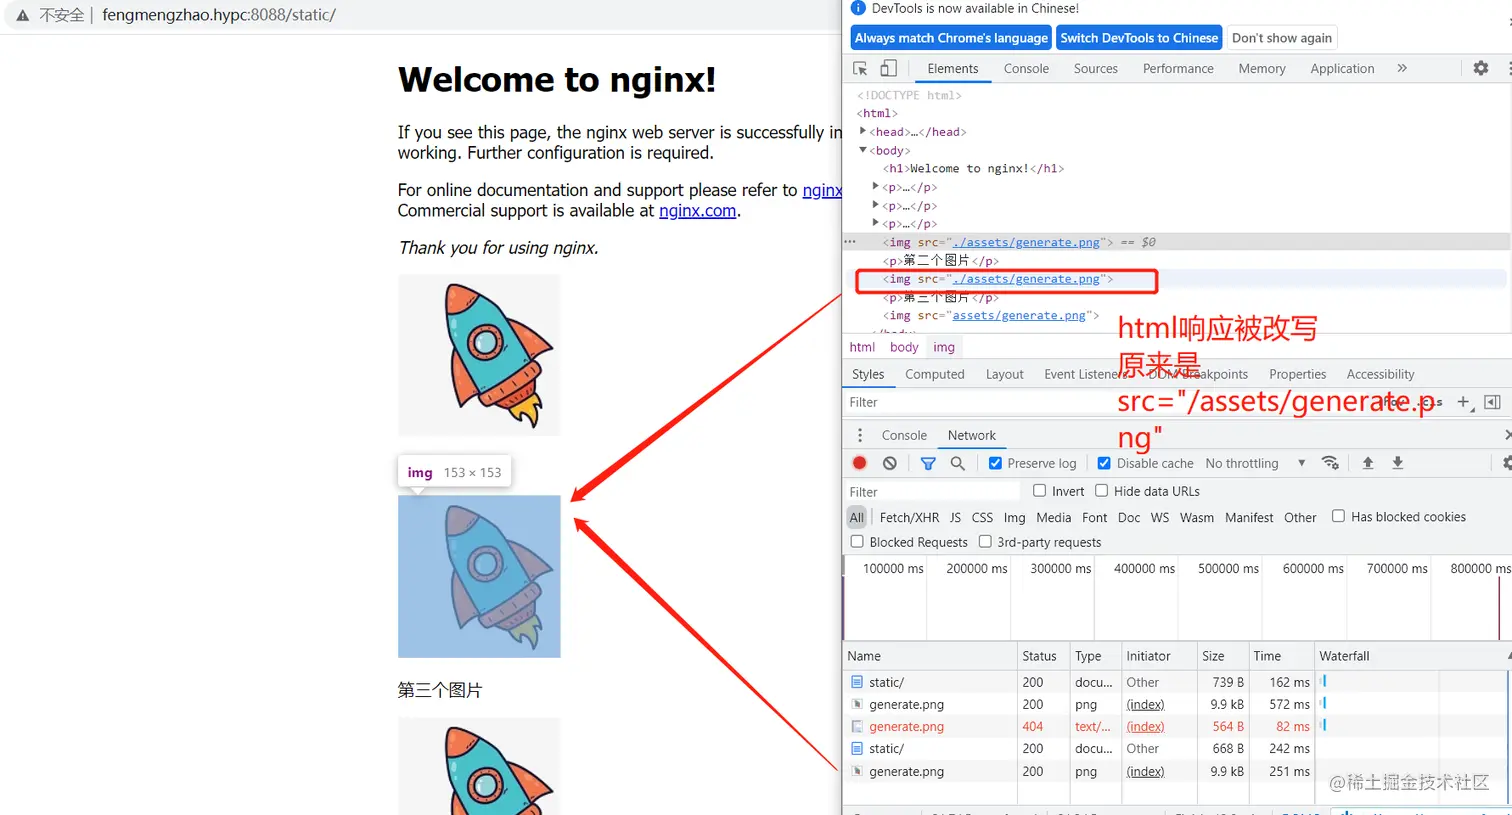The height and width of the screenshot is (815, 1512).
Task: Click the first static/ document icon
Action: 857,682
